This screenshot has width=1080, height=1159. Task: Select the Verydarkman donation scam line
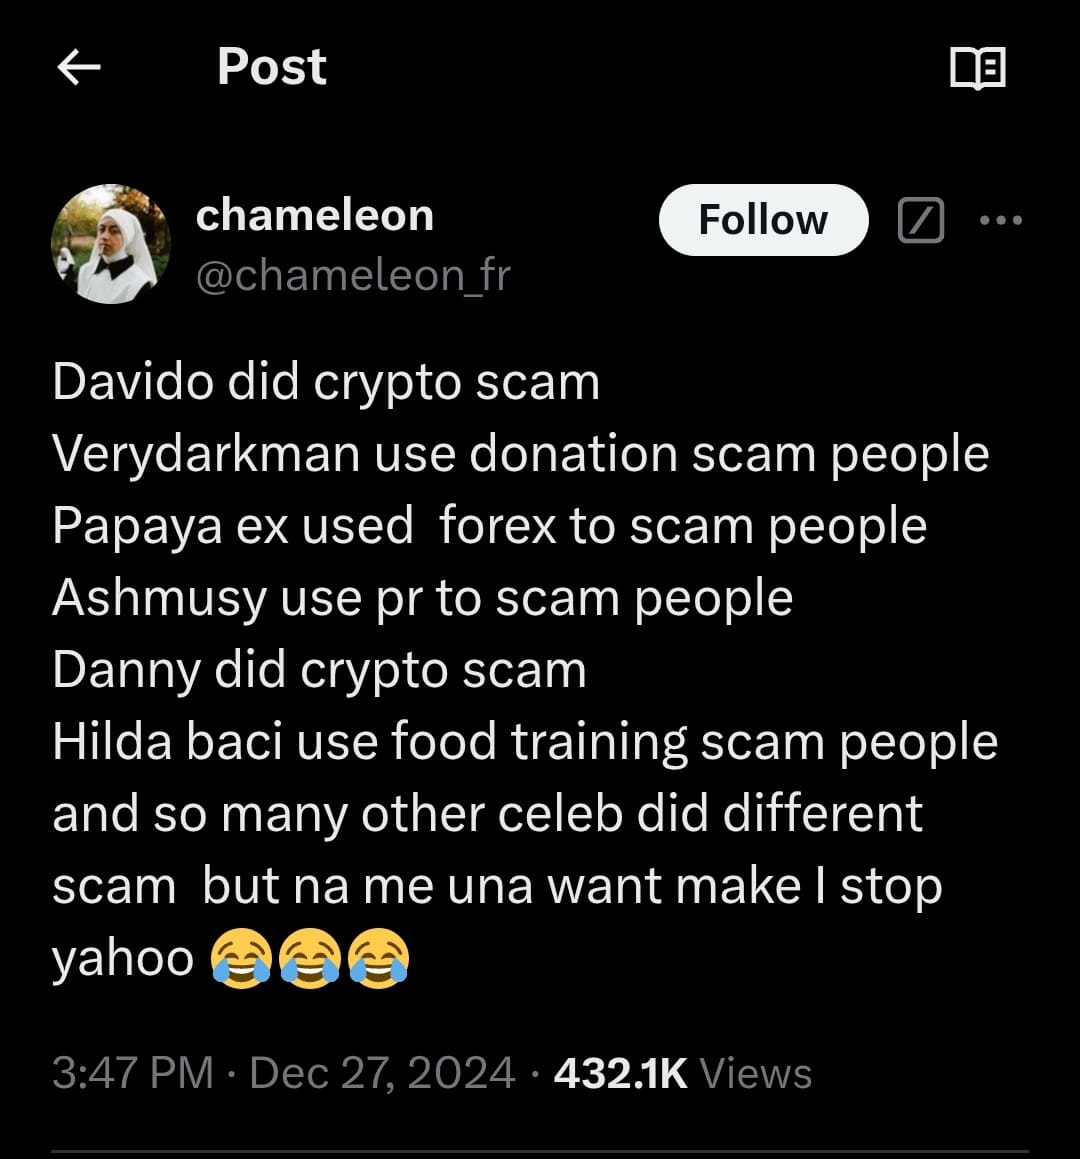520,455
